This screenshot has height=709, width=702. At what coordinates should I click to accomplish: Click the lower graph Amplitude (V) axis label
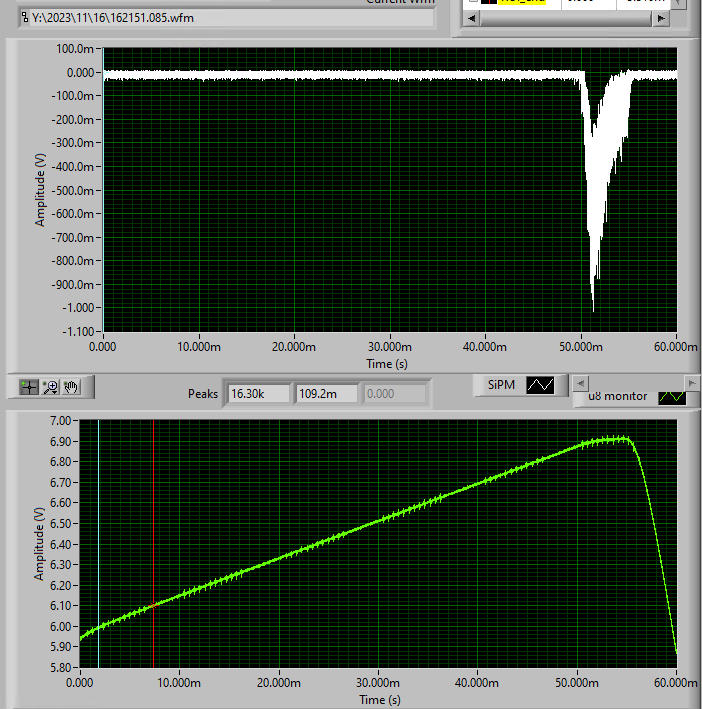[x=39, y=544]
